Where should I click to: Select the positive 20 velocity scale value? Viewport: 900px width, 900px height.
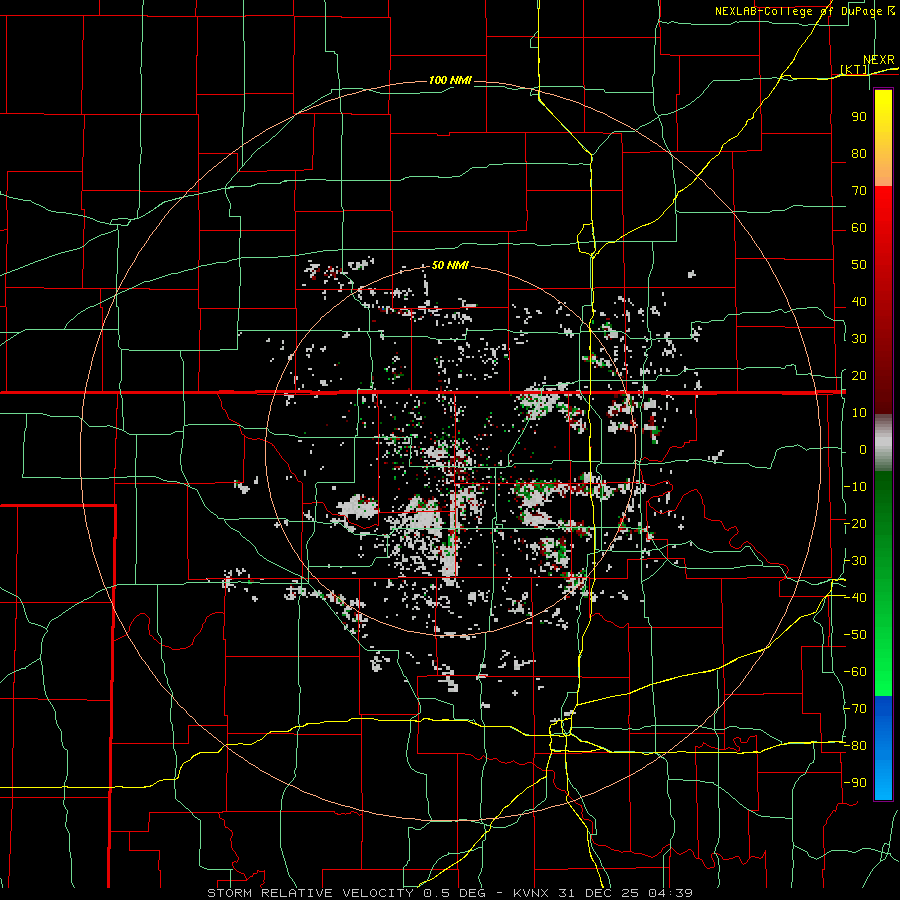click(859, 375)
